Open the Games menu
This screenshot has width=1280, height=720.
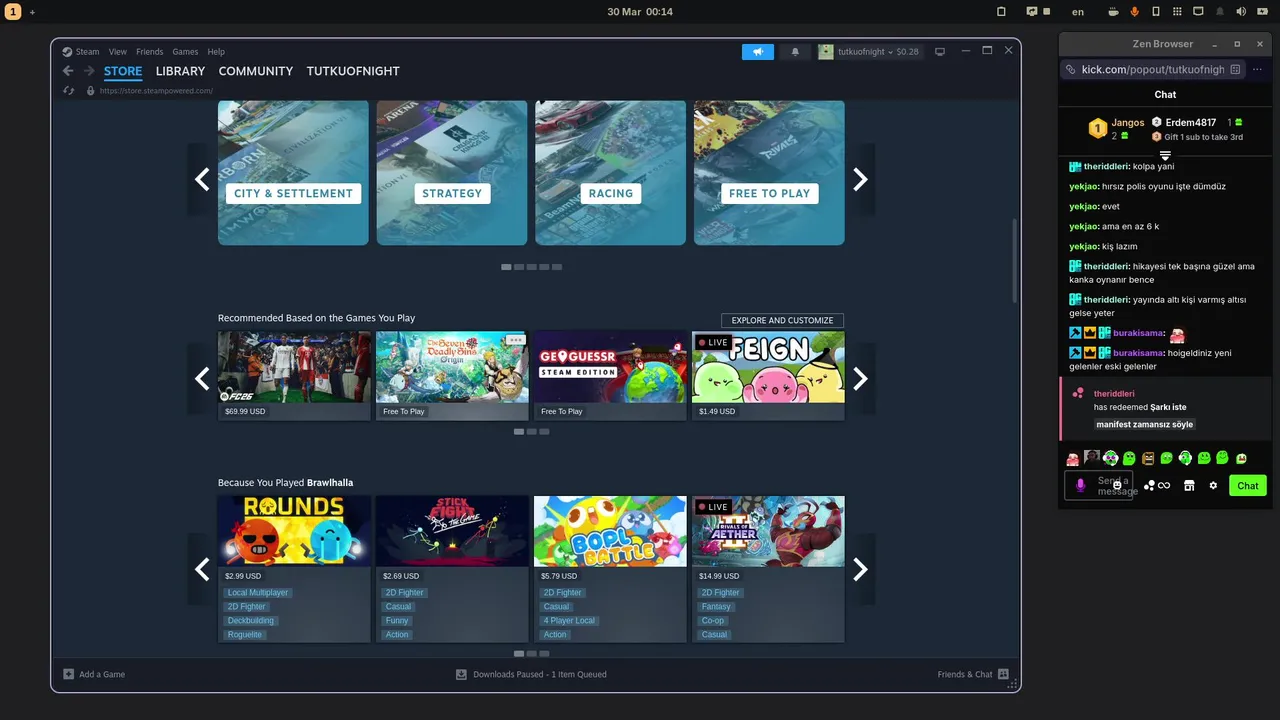pos(185,52)
